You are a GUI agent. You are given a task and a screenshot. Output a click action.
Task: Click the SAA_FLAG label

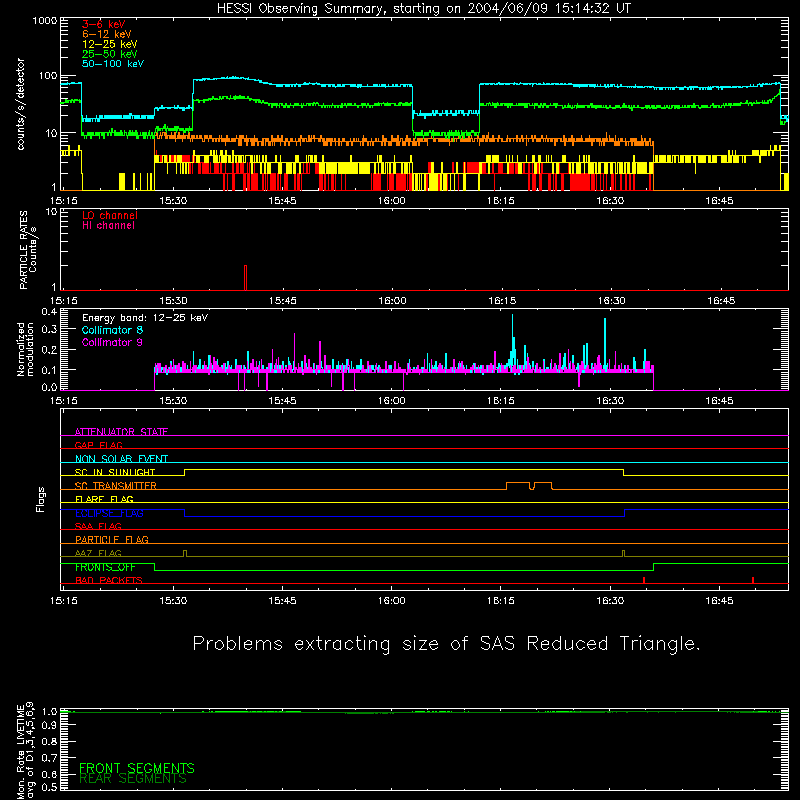click(98, 526)
